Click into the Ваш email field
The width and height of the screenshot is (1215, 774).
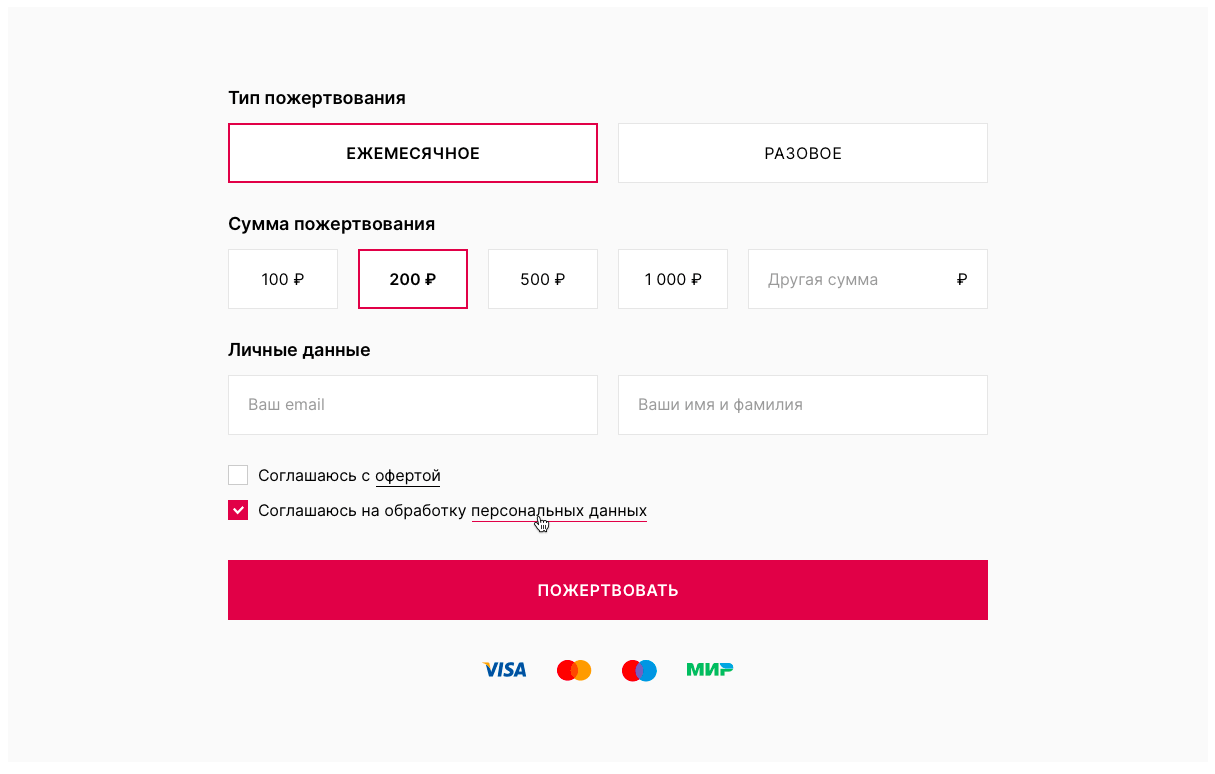click(x=412, y=405)
